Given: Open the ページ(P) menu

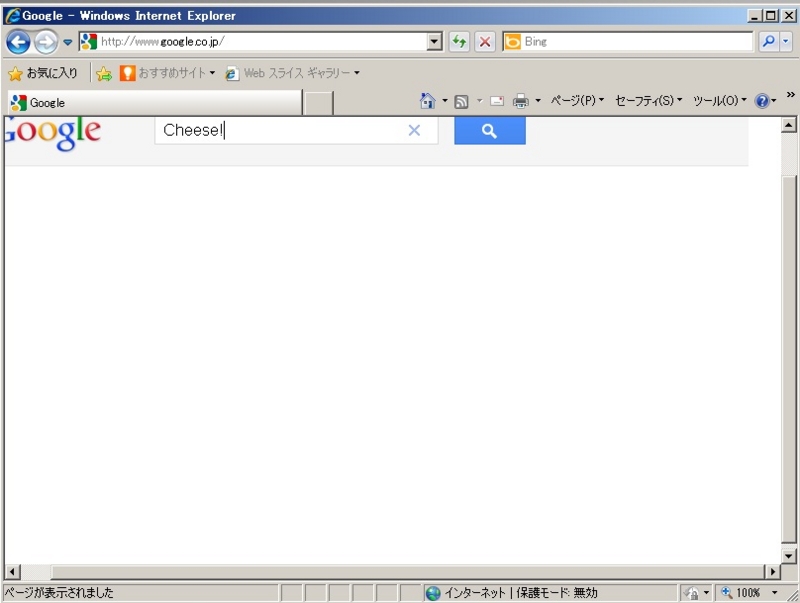Looking at the screenshot, I should pos(572,100).
